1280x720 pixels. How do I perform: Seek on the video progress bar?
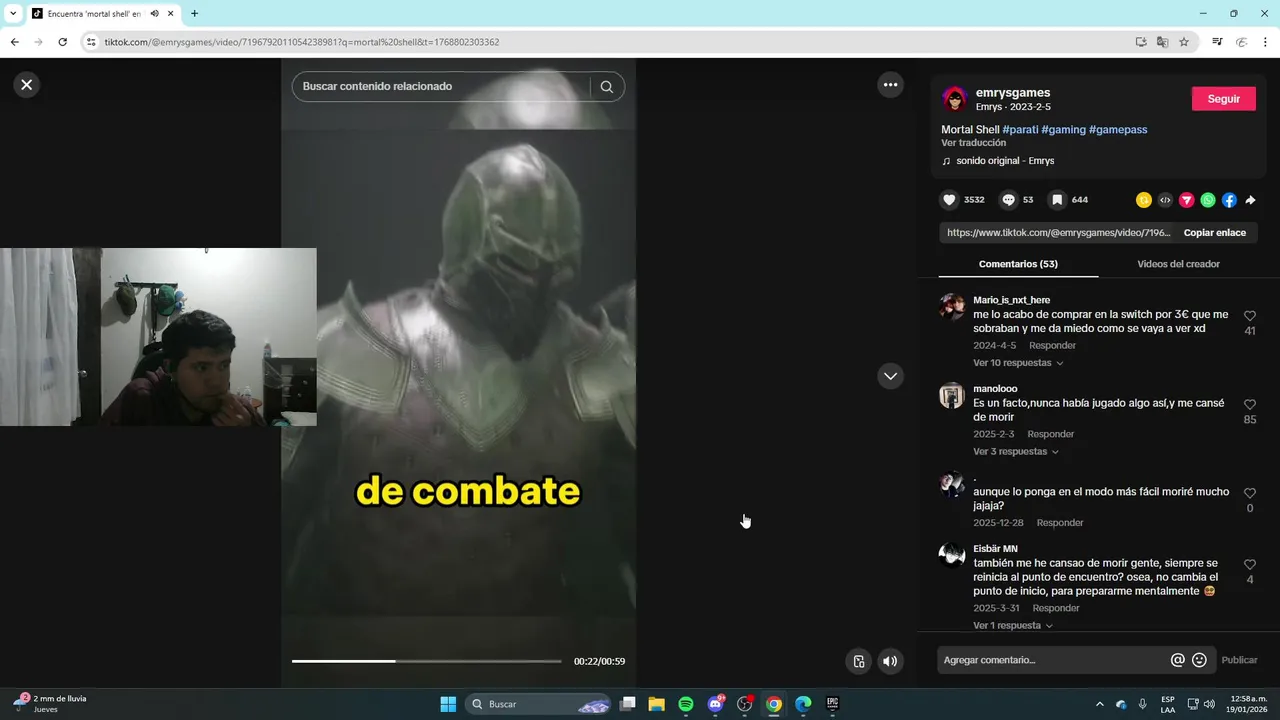427,661
